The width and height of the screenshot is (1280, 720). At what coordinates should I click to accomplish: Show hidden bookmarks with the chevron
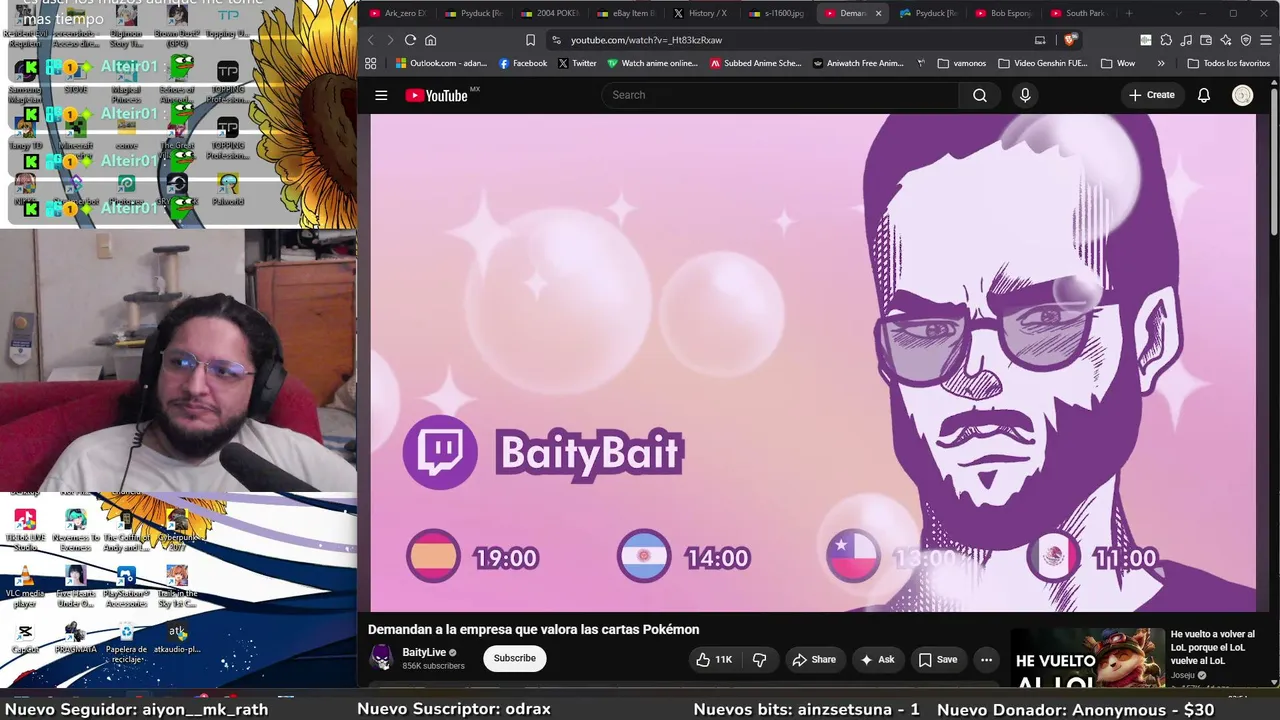pos(1161,63)
